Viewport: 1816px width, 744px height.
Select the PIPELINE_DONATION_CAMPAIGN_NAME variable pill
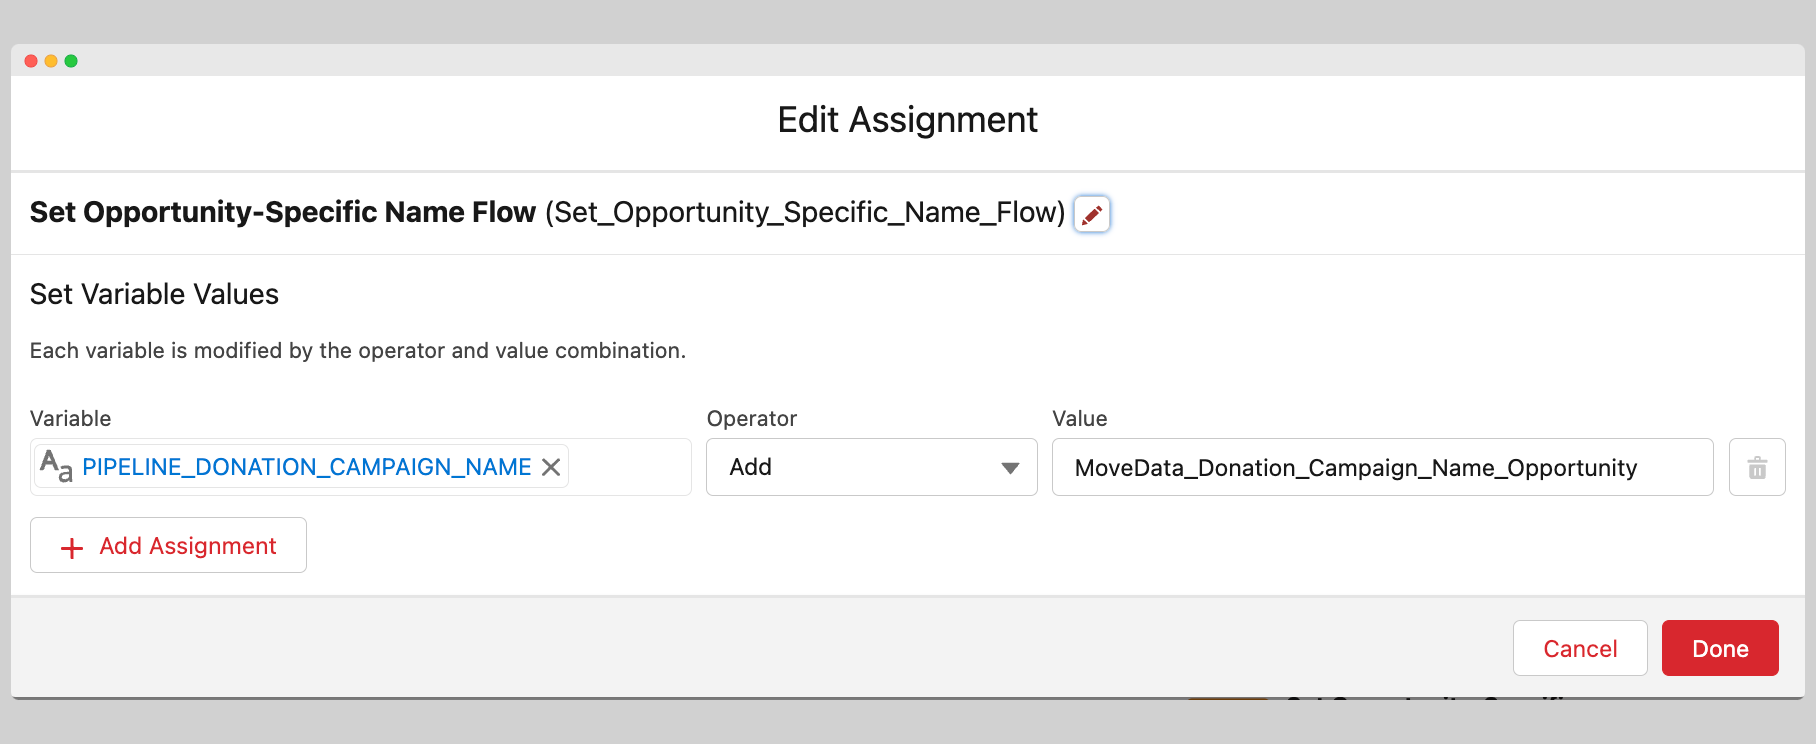[306, 467]
